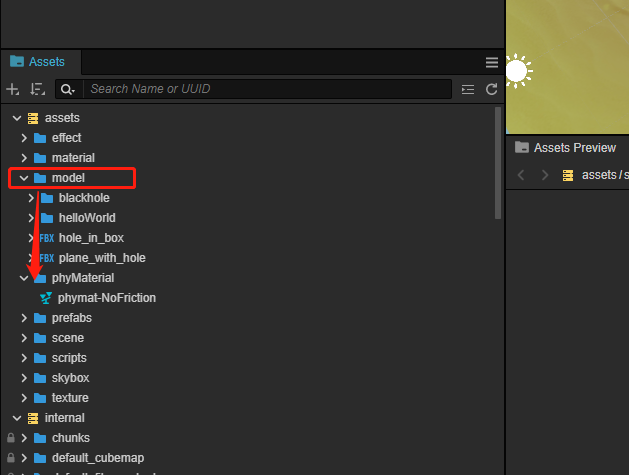Expand the texture folder
The width and height of the screenshot is (629, 475).
[24, 398]
